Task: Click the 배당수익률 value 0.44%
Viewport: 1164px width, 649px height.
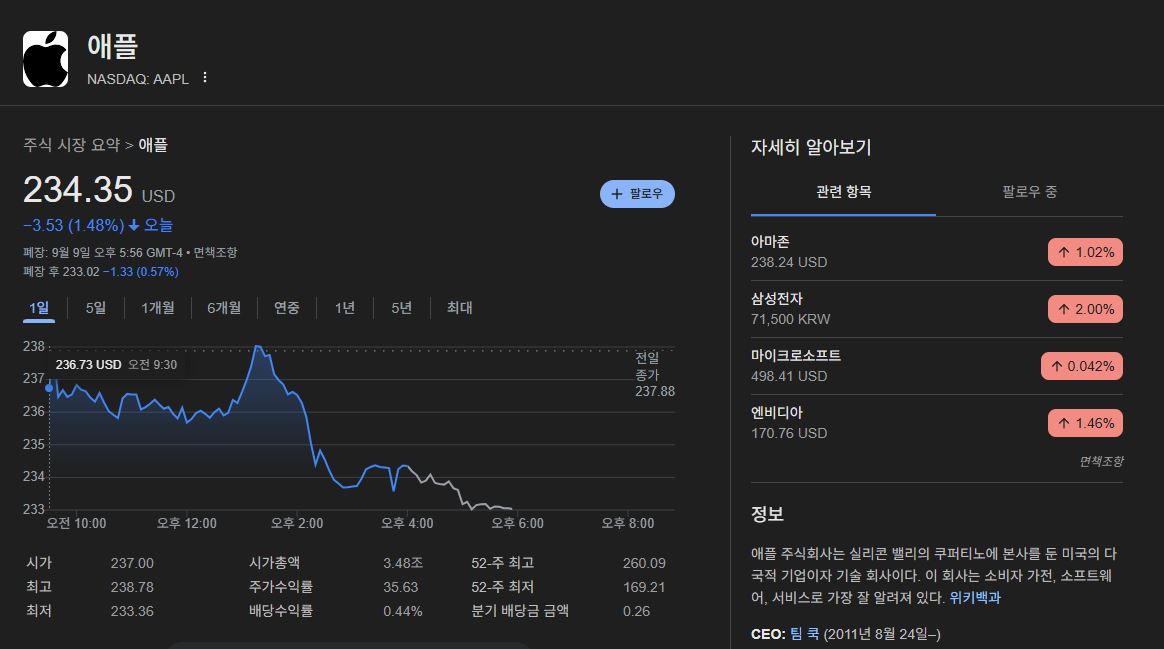Action: click(x=403, y=611)
